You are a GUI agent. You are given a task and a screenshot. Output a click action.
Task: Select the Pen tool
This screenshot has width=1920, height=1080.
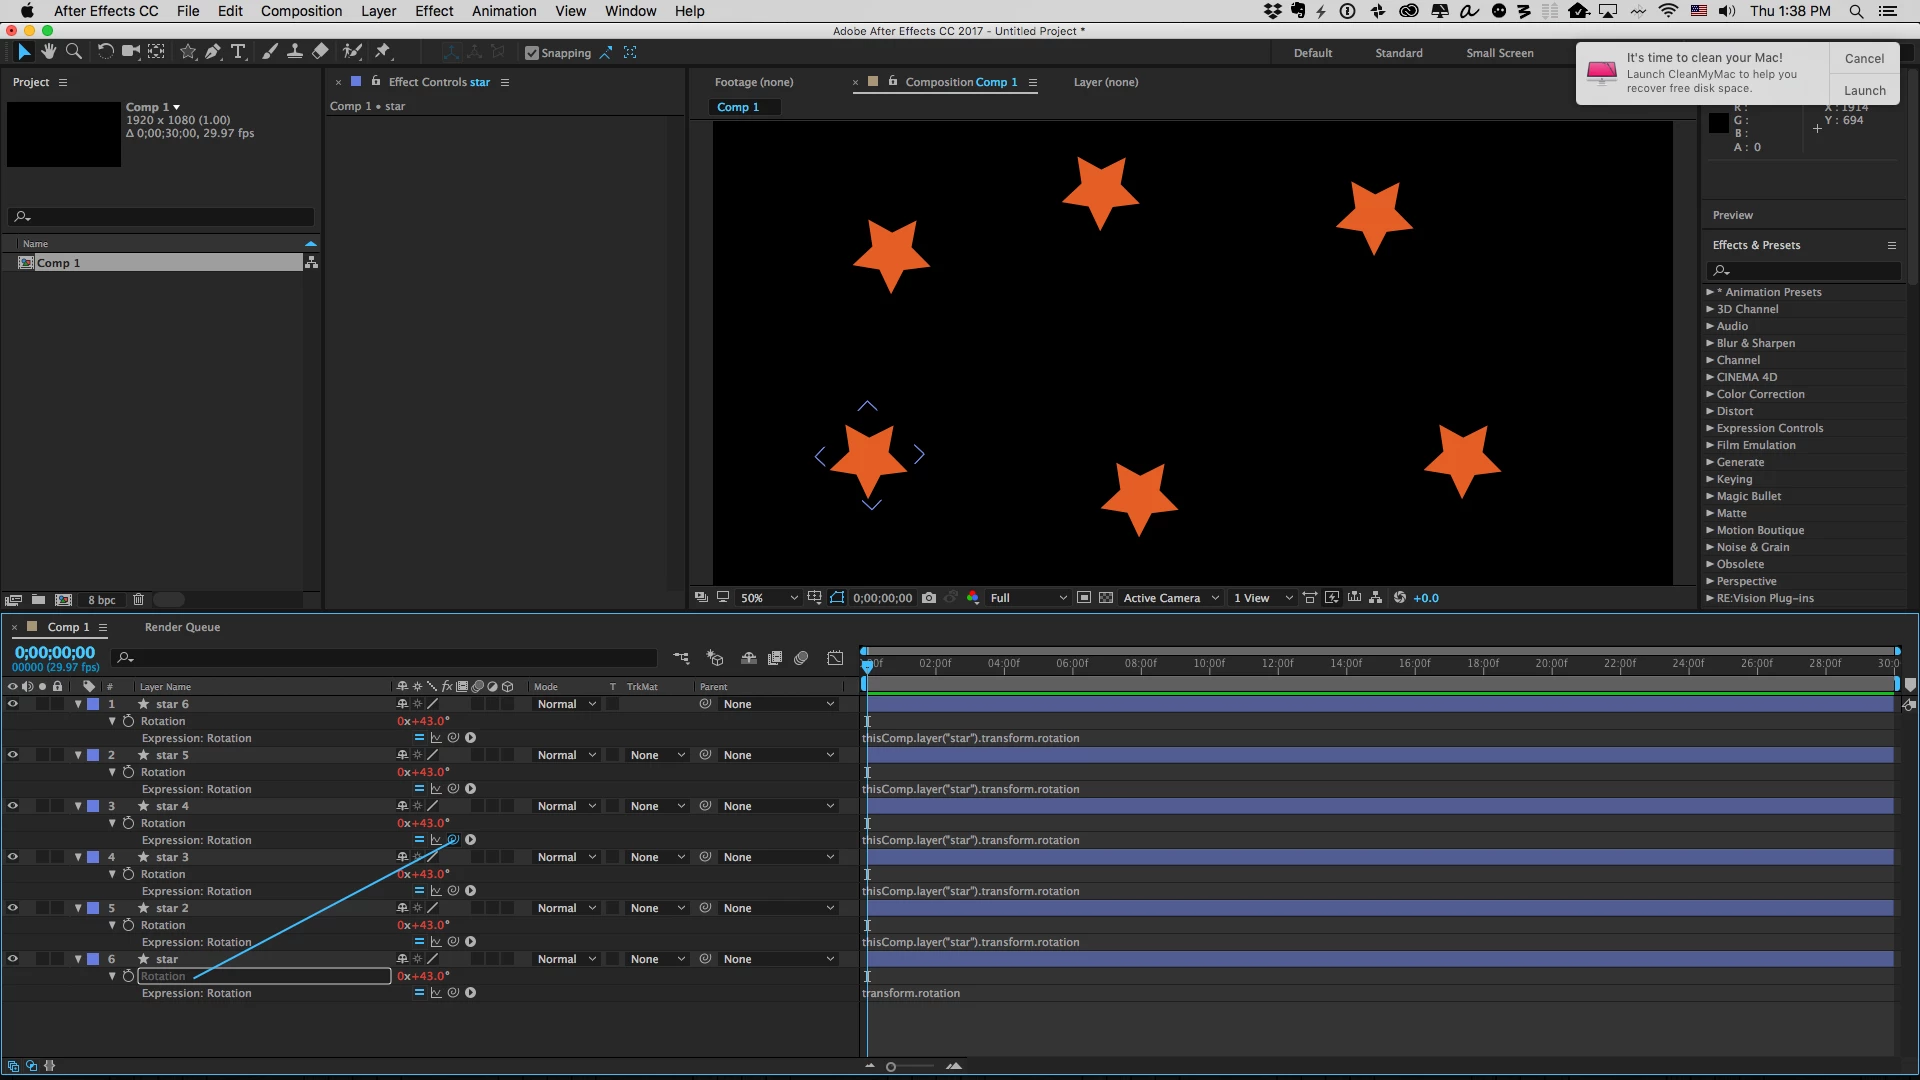(x=213, y=52)
